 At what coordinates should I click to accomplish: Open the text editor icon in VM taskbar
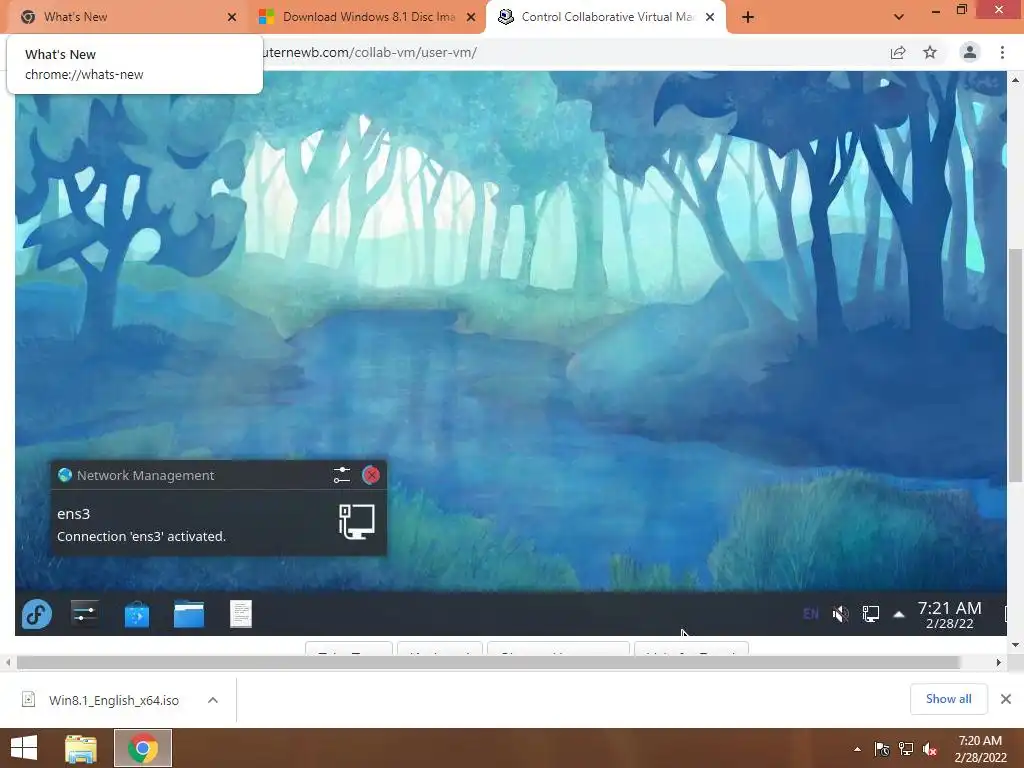coord(241,614)
